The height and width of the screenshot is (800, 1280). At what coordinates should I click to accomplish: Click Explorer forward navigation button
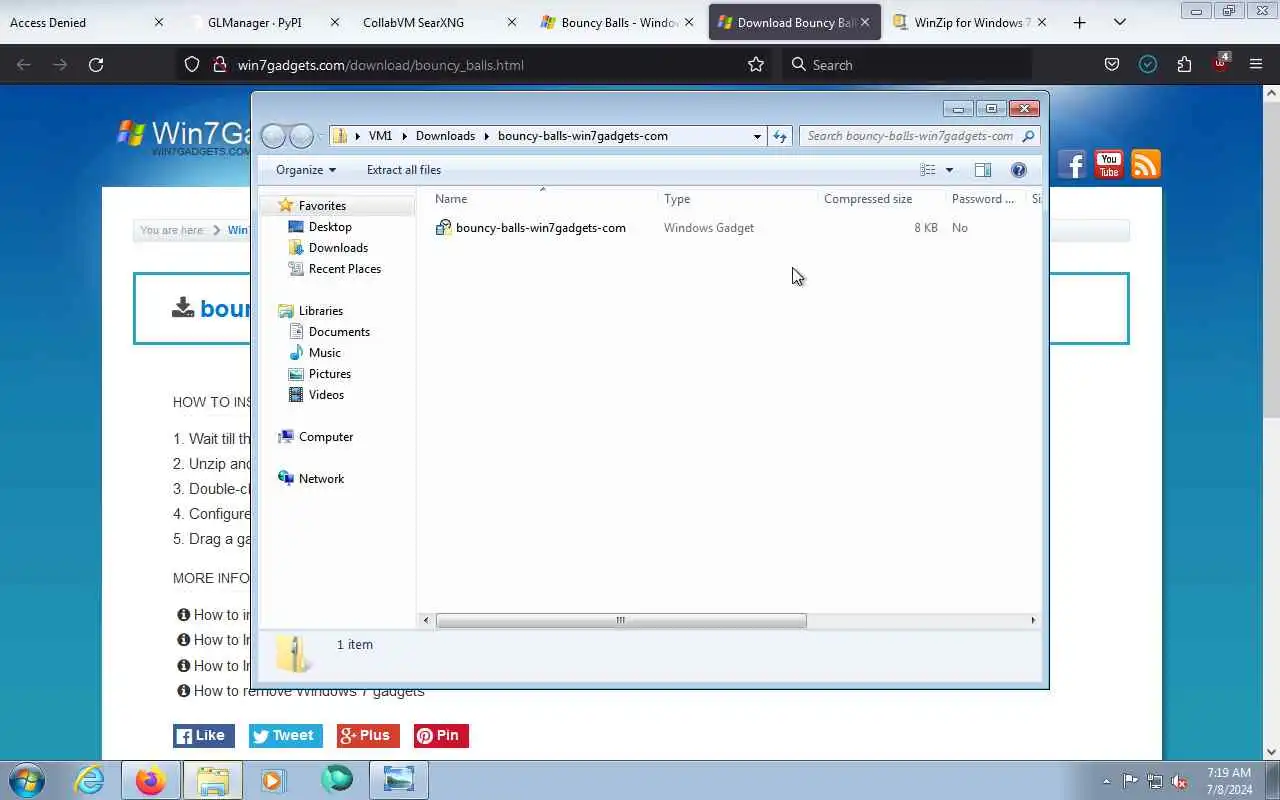(x=301, y=136)
